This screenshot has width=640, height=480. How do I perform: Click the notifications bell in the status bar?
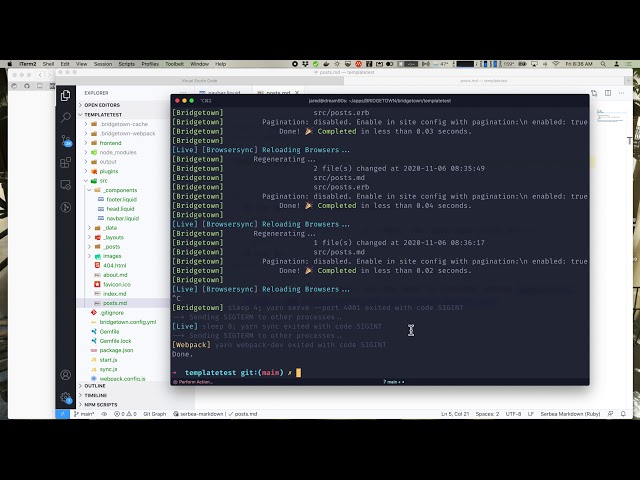(623, 414)
